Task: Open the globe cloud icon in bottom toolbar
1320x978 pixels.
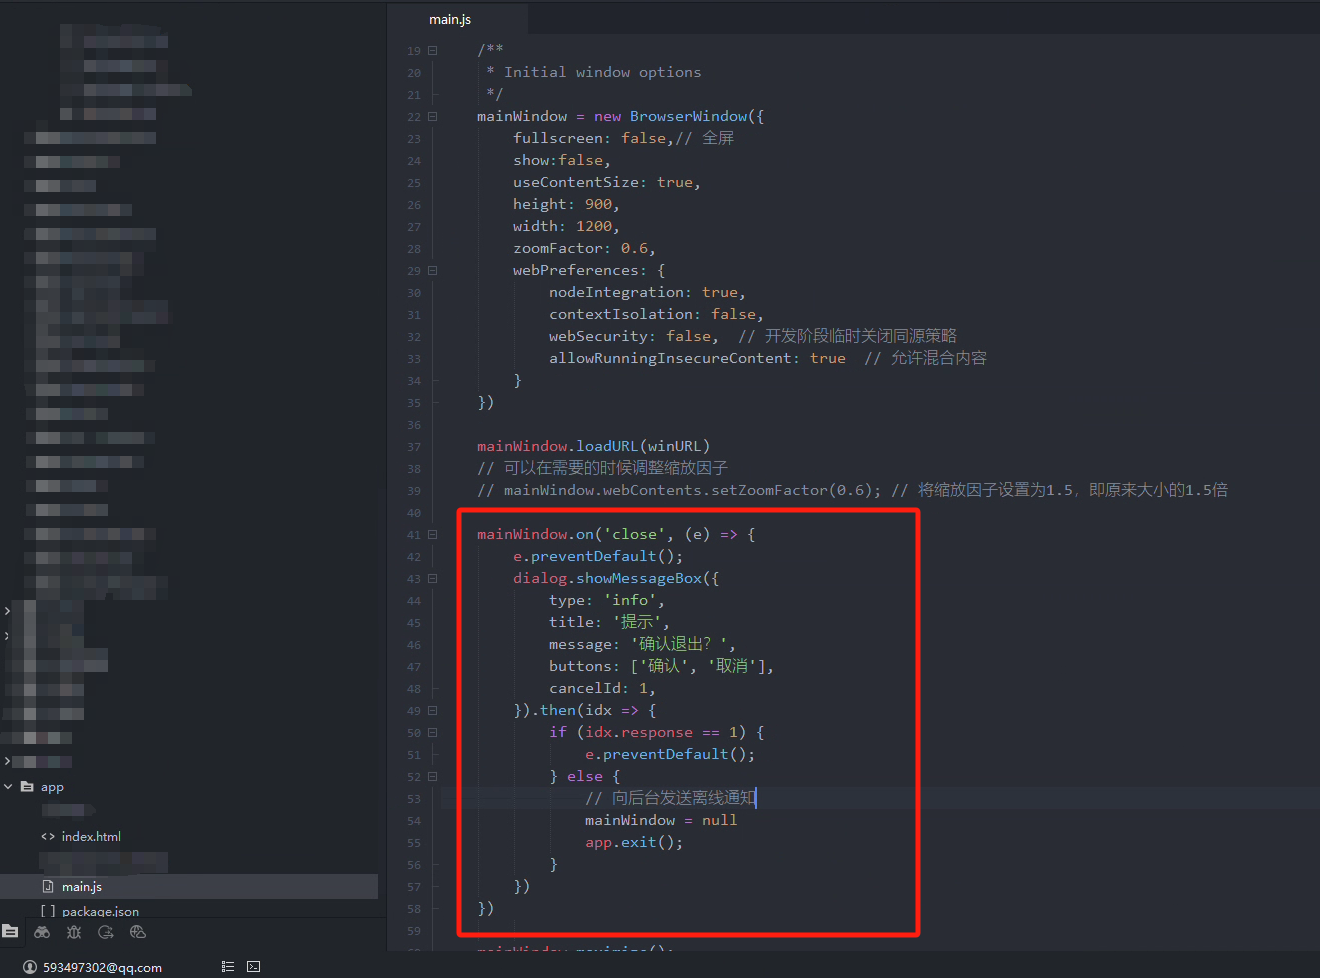Action: tap(138, 932)
